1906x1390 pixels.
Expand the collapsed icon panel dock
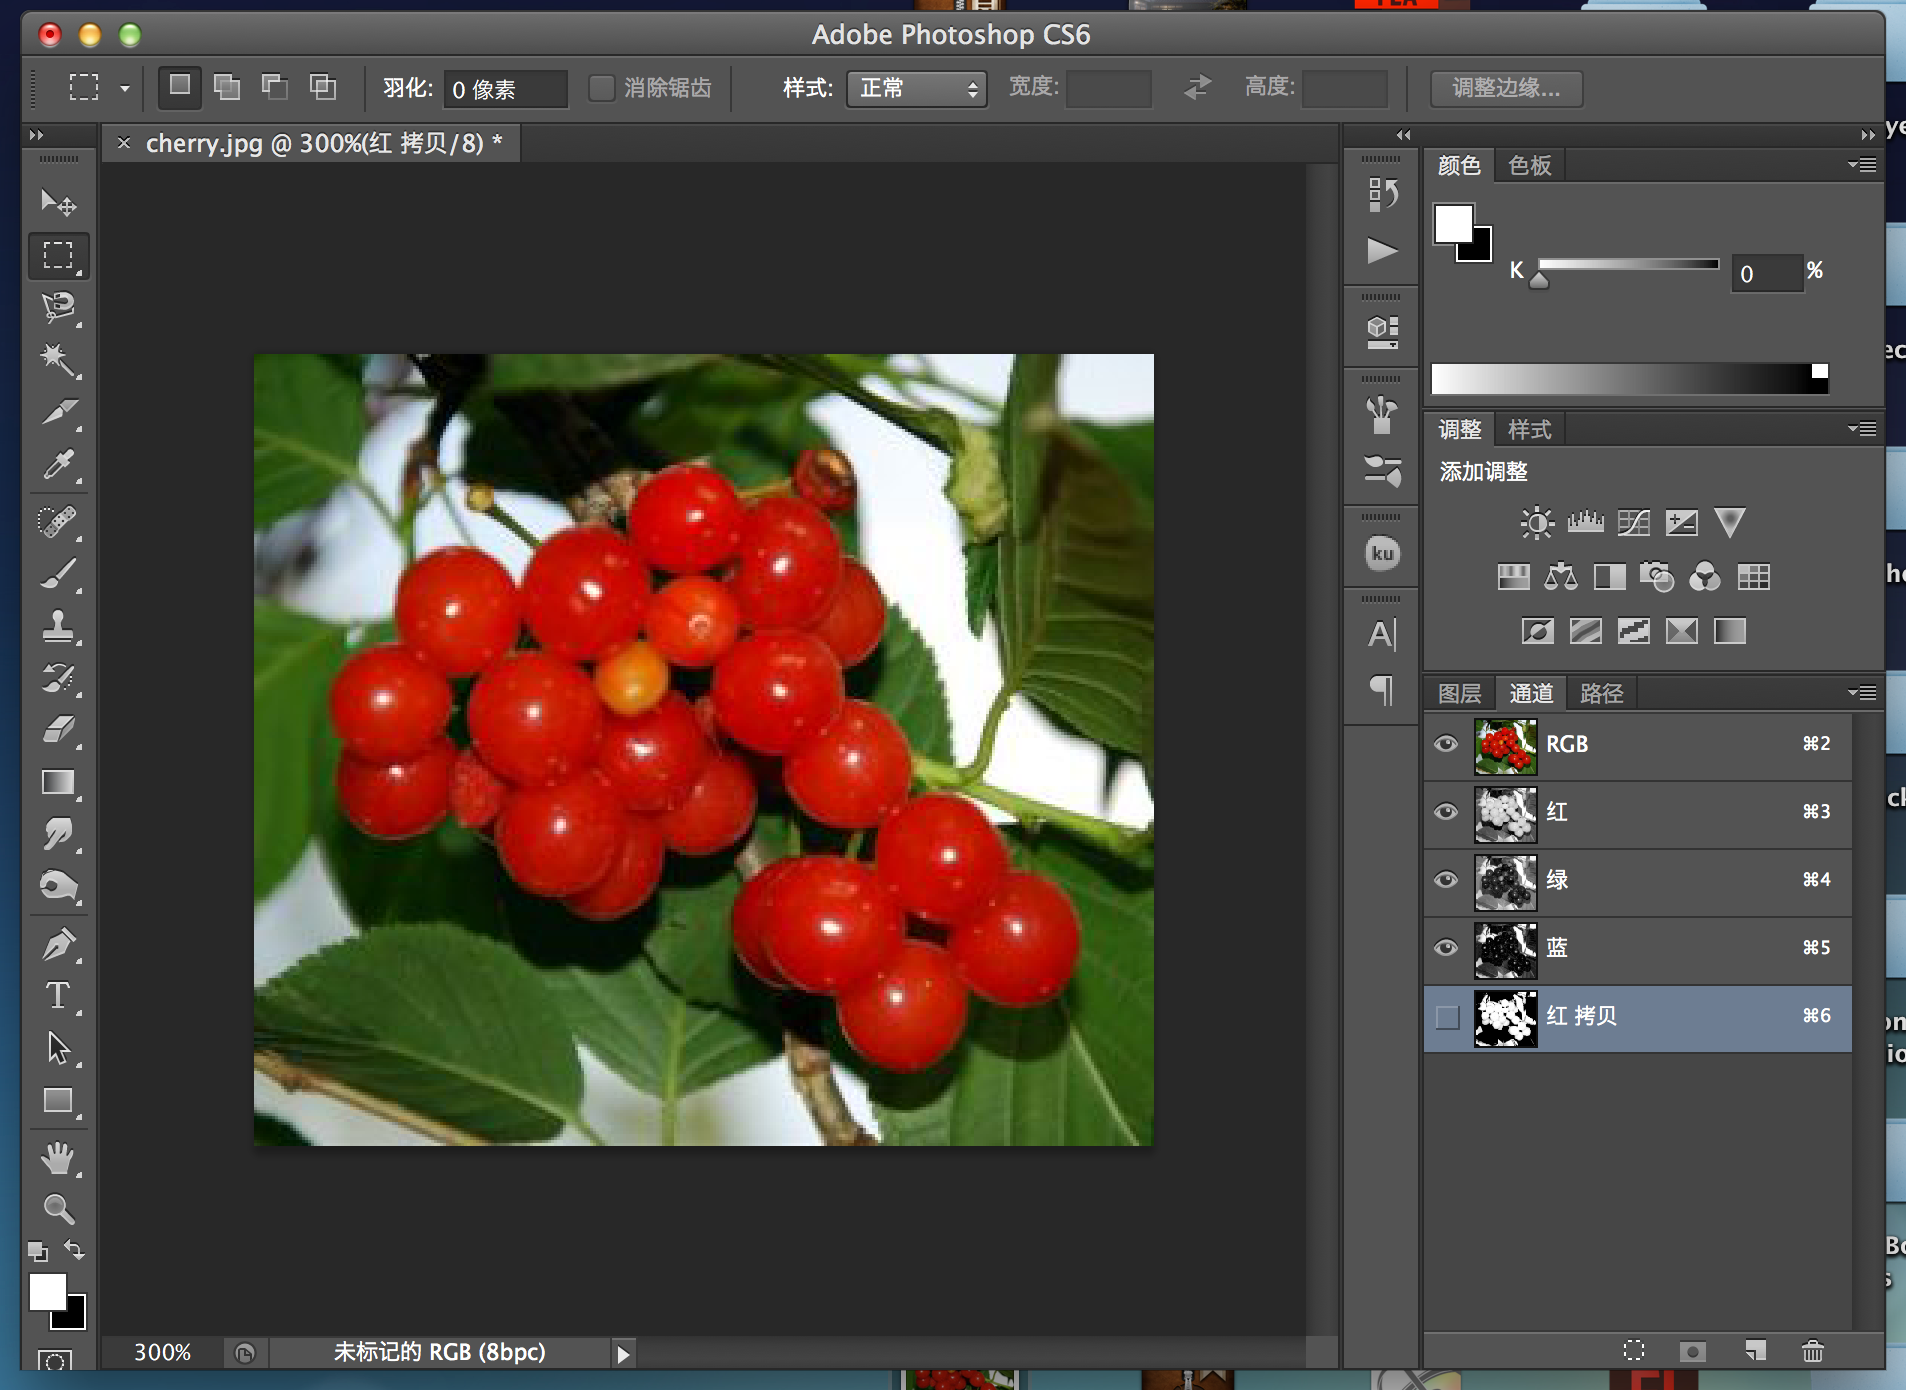pyautogui.click(x=1404, y=135)
